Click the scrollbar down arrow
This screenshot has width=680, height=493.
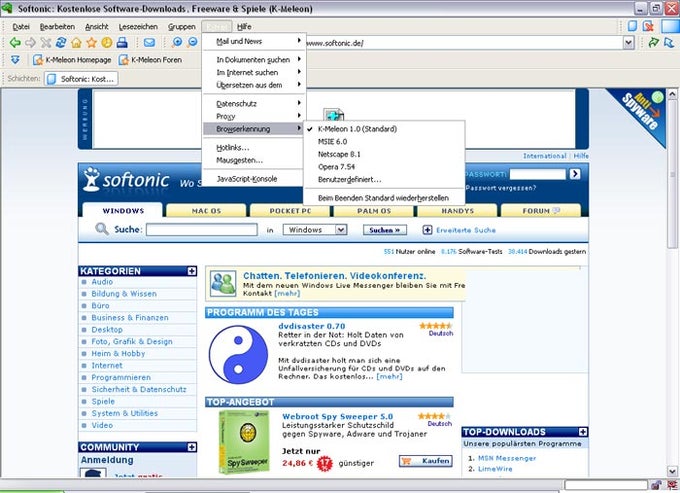[x=672, y=470]
